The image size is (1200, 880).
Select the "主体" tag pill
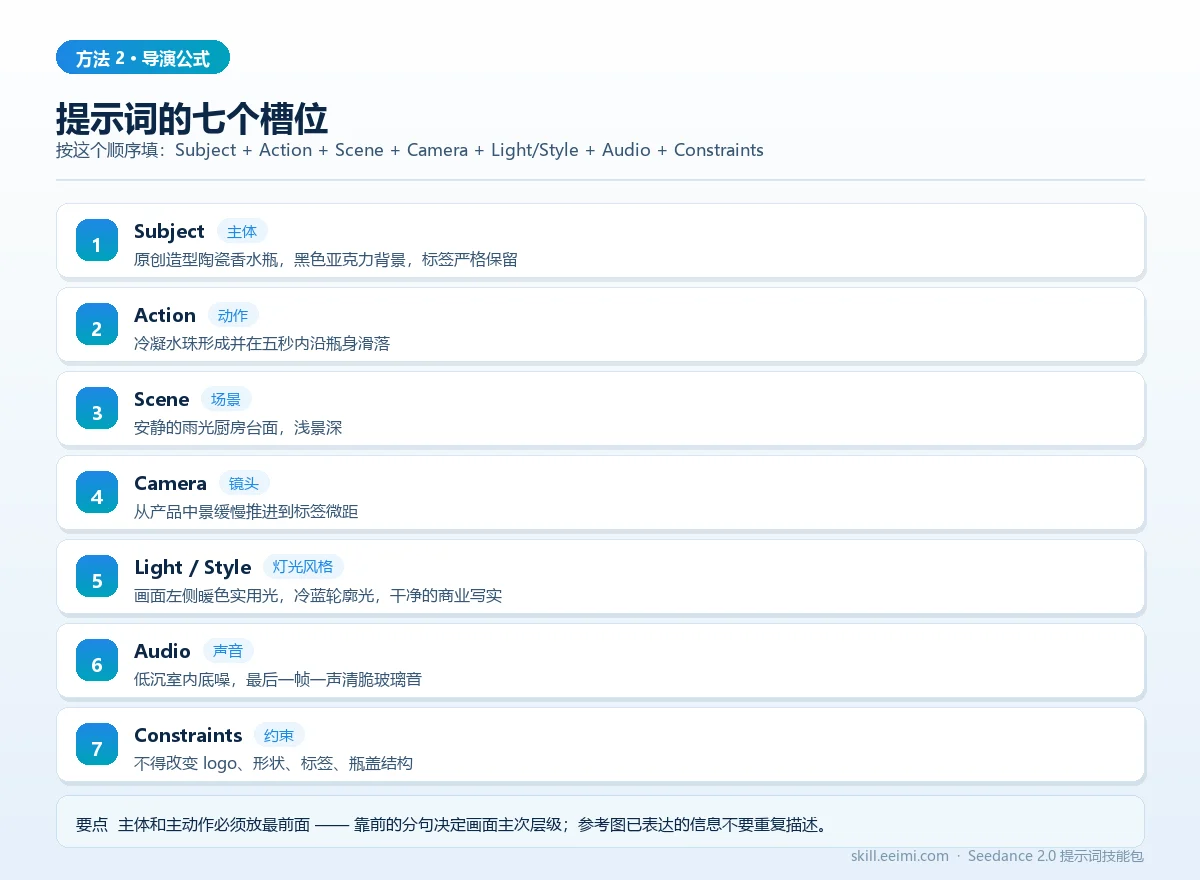[x=242, y=232]
